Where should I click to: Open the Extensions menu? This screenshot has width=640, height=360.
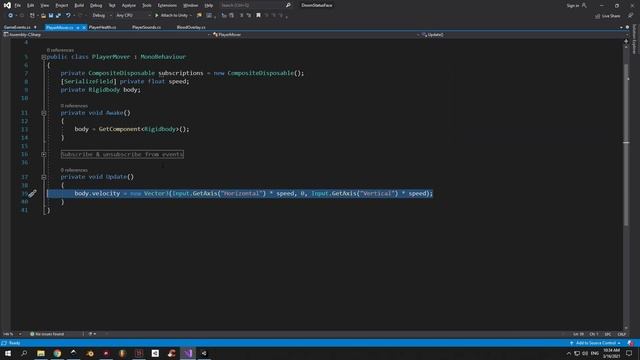click(x=167, y=5)
